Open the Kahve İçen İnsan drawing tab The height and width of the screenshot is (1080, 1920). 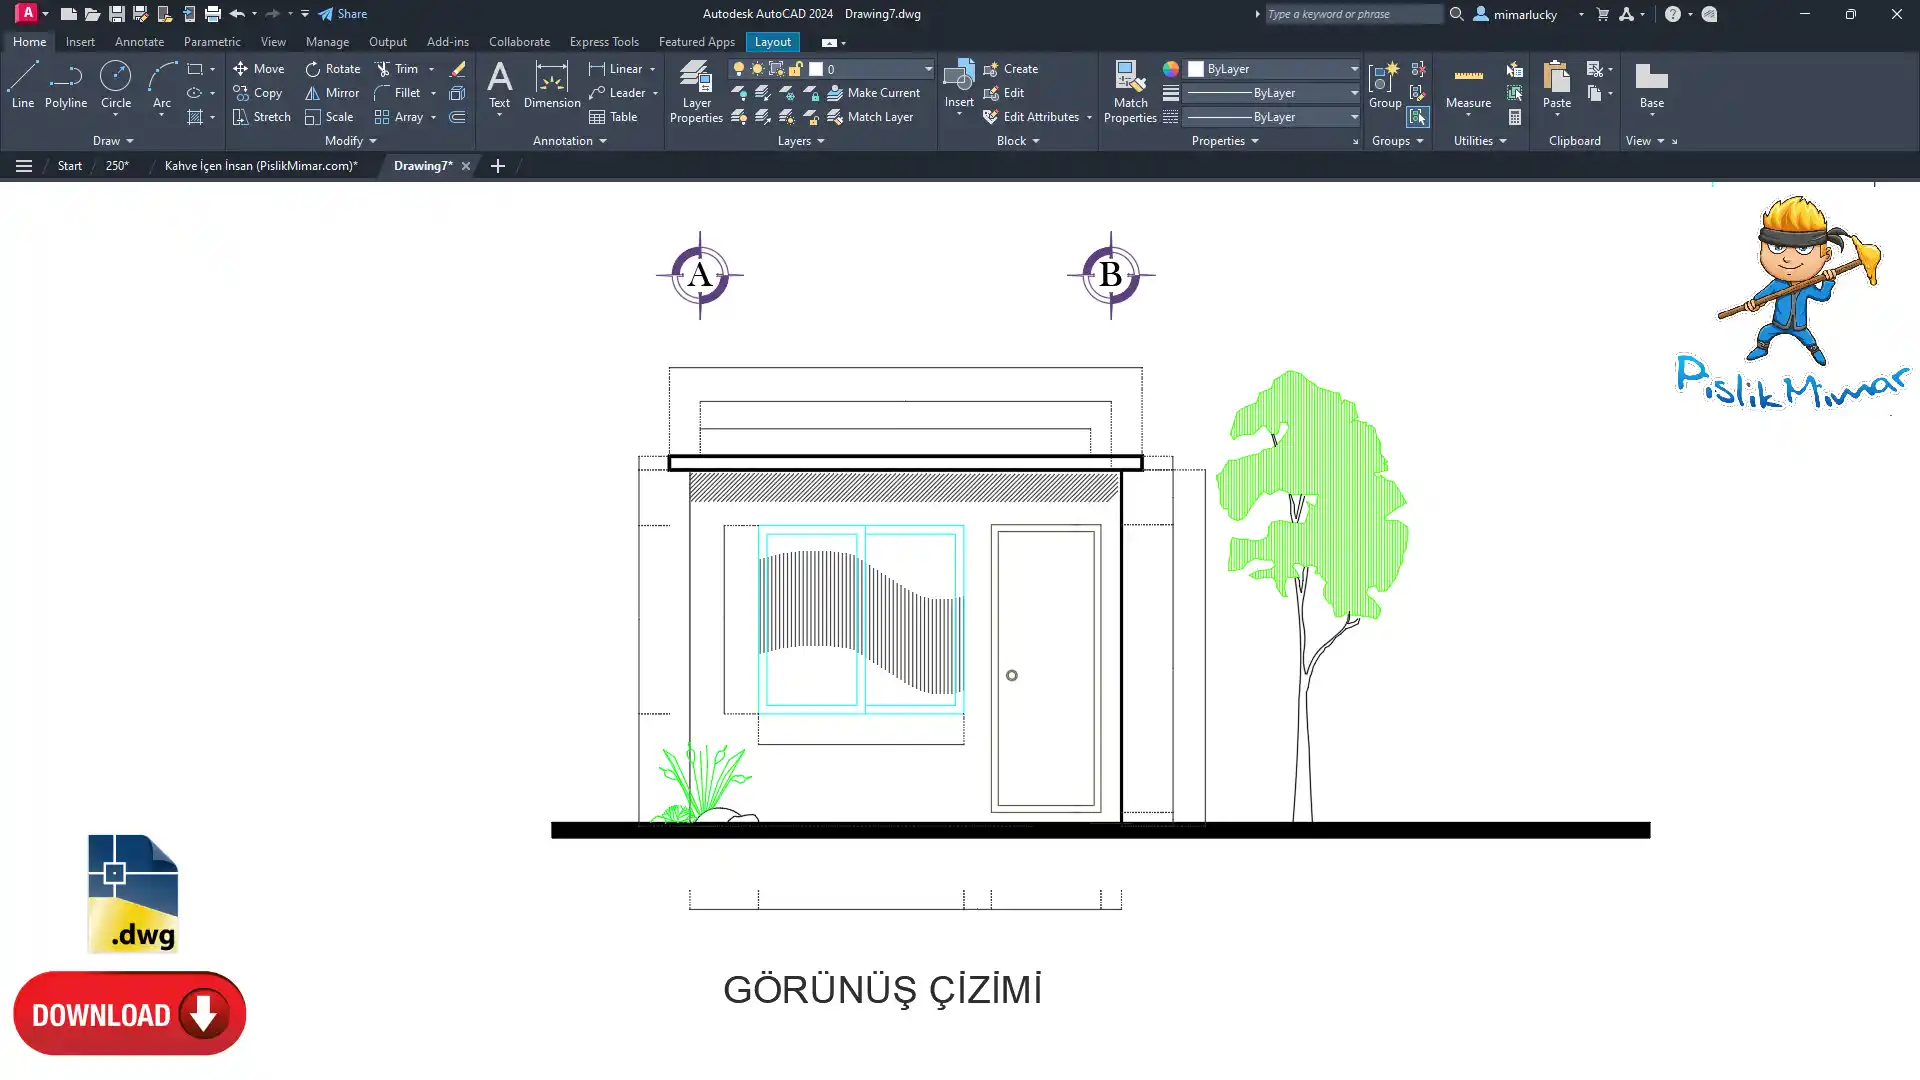[260, 166]
